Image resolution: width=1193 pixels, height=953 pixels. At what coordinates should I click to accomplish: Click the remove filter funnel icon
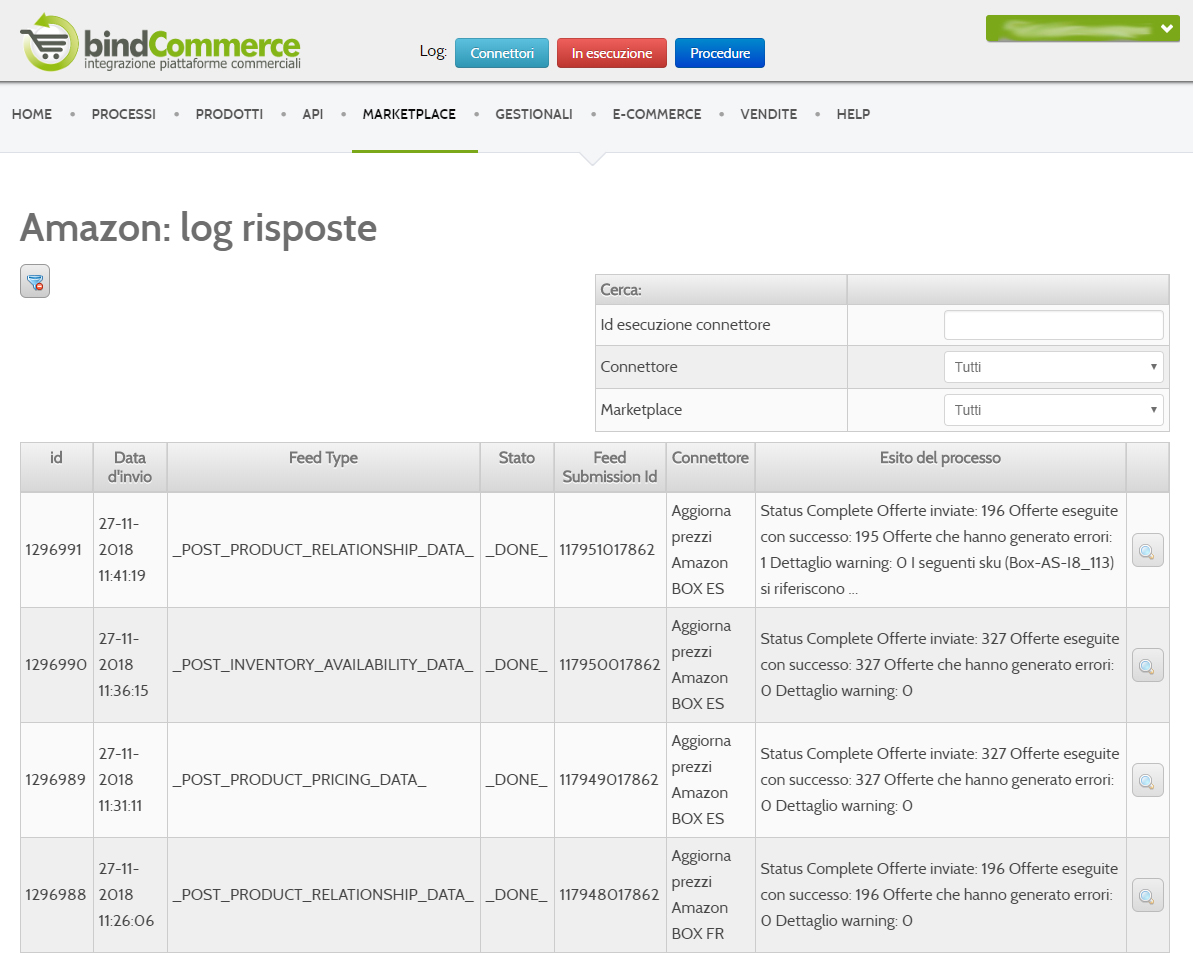pyautogui.click(x=35, y=281)
